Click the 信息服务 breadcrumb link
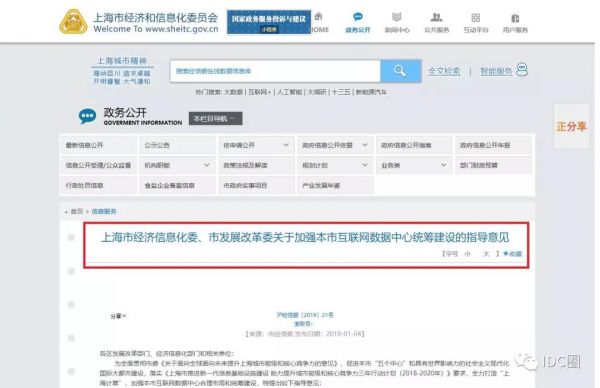600x388 pixels. pos(104,211)
